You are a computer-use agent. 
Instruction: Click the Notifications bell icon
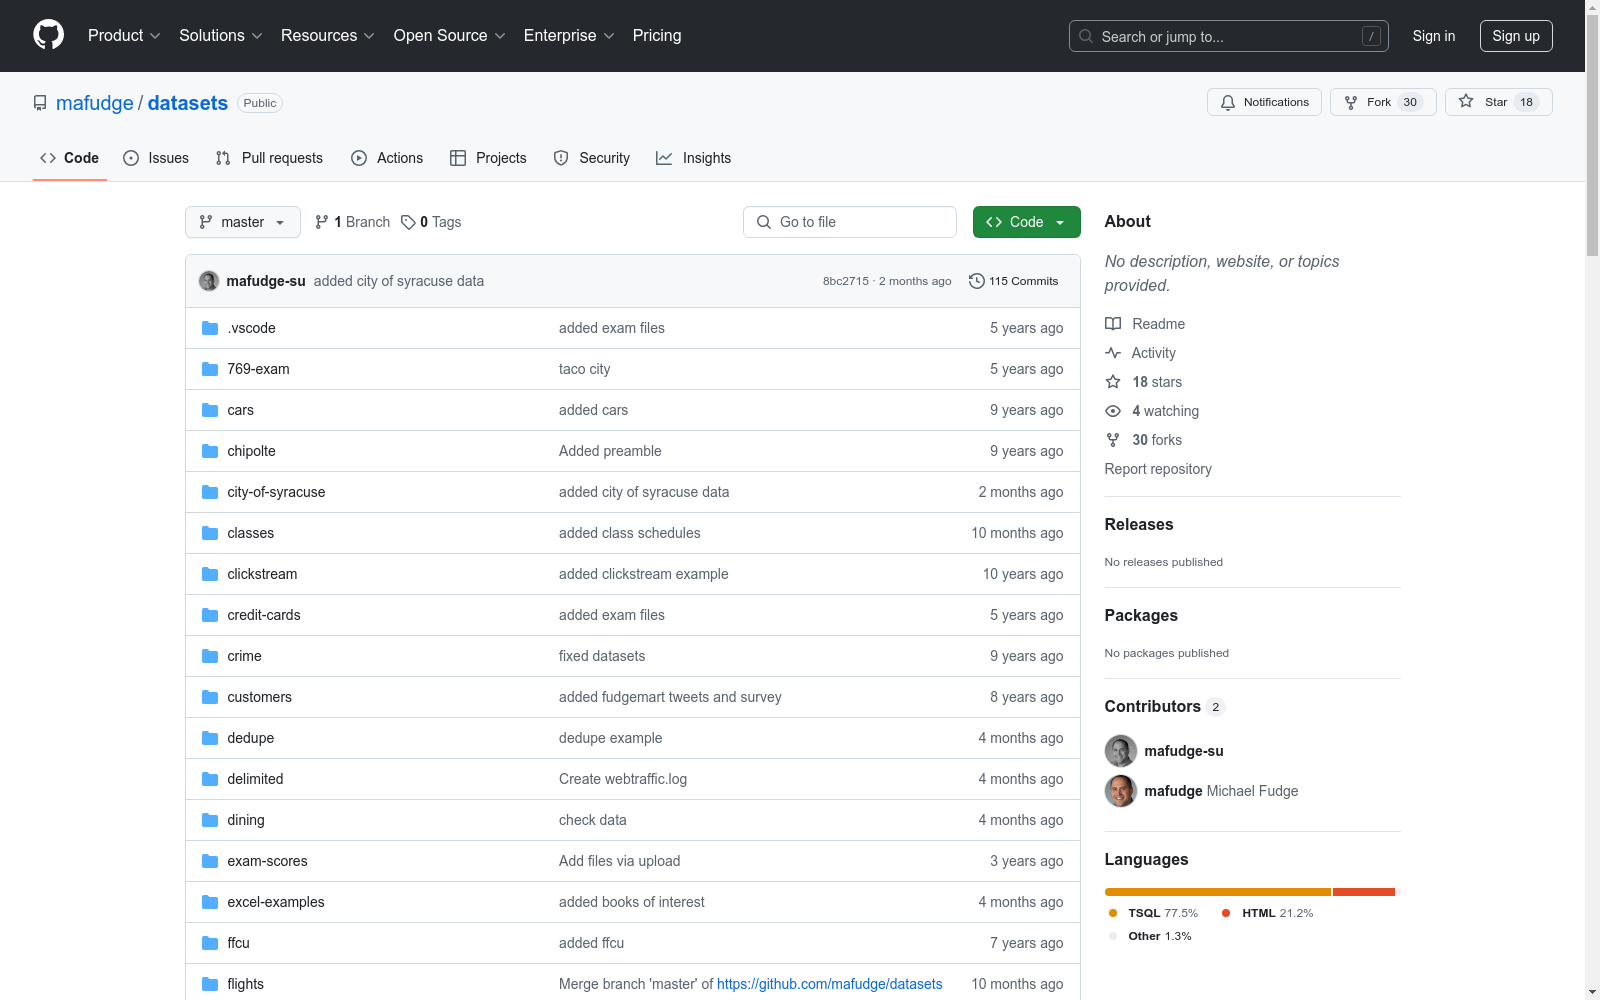(1228, 102)
